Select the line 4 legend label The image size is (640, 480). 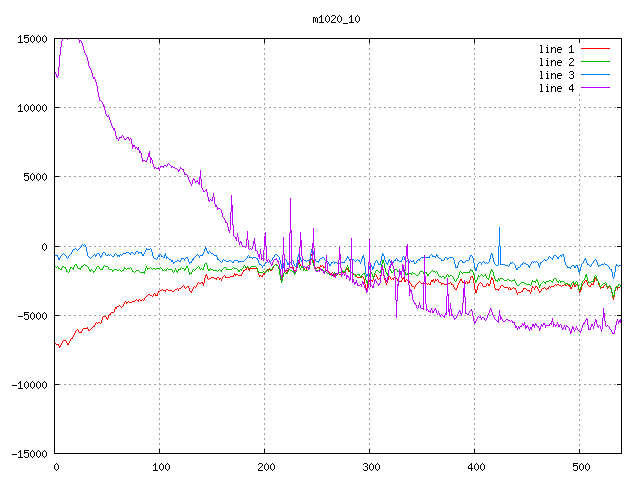click(557, 88)
